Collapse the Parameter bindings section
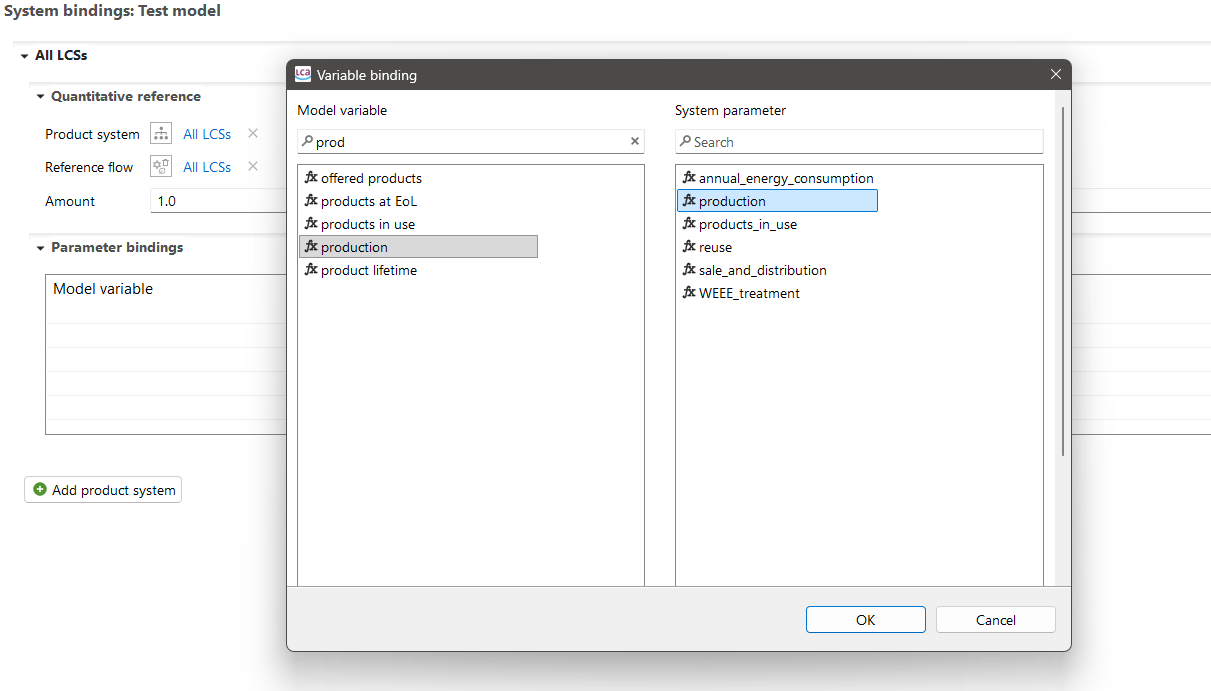 pyautogui.click(x=41, y=248)
